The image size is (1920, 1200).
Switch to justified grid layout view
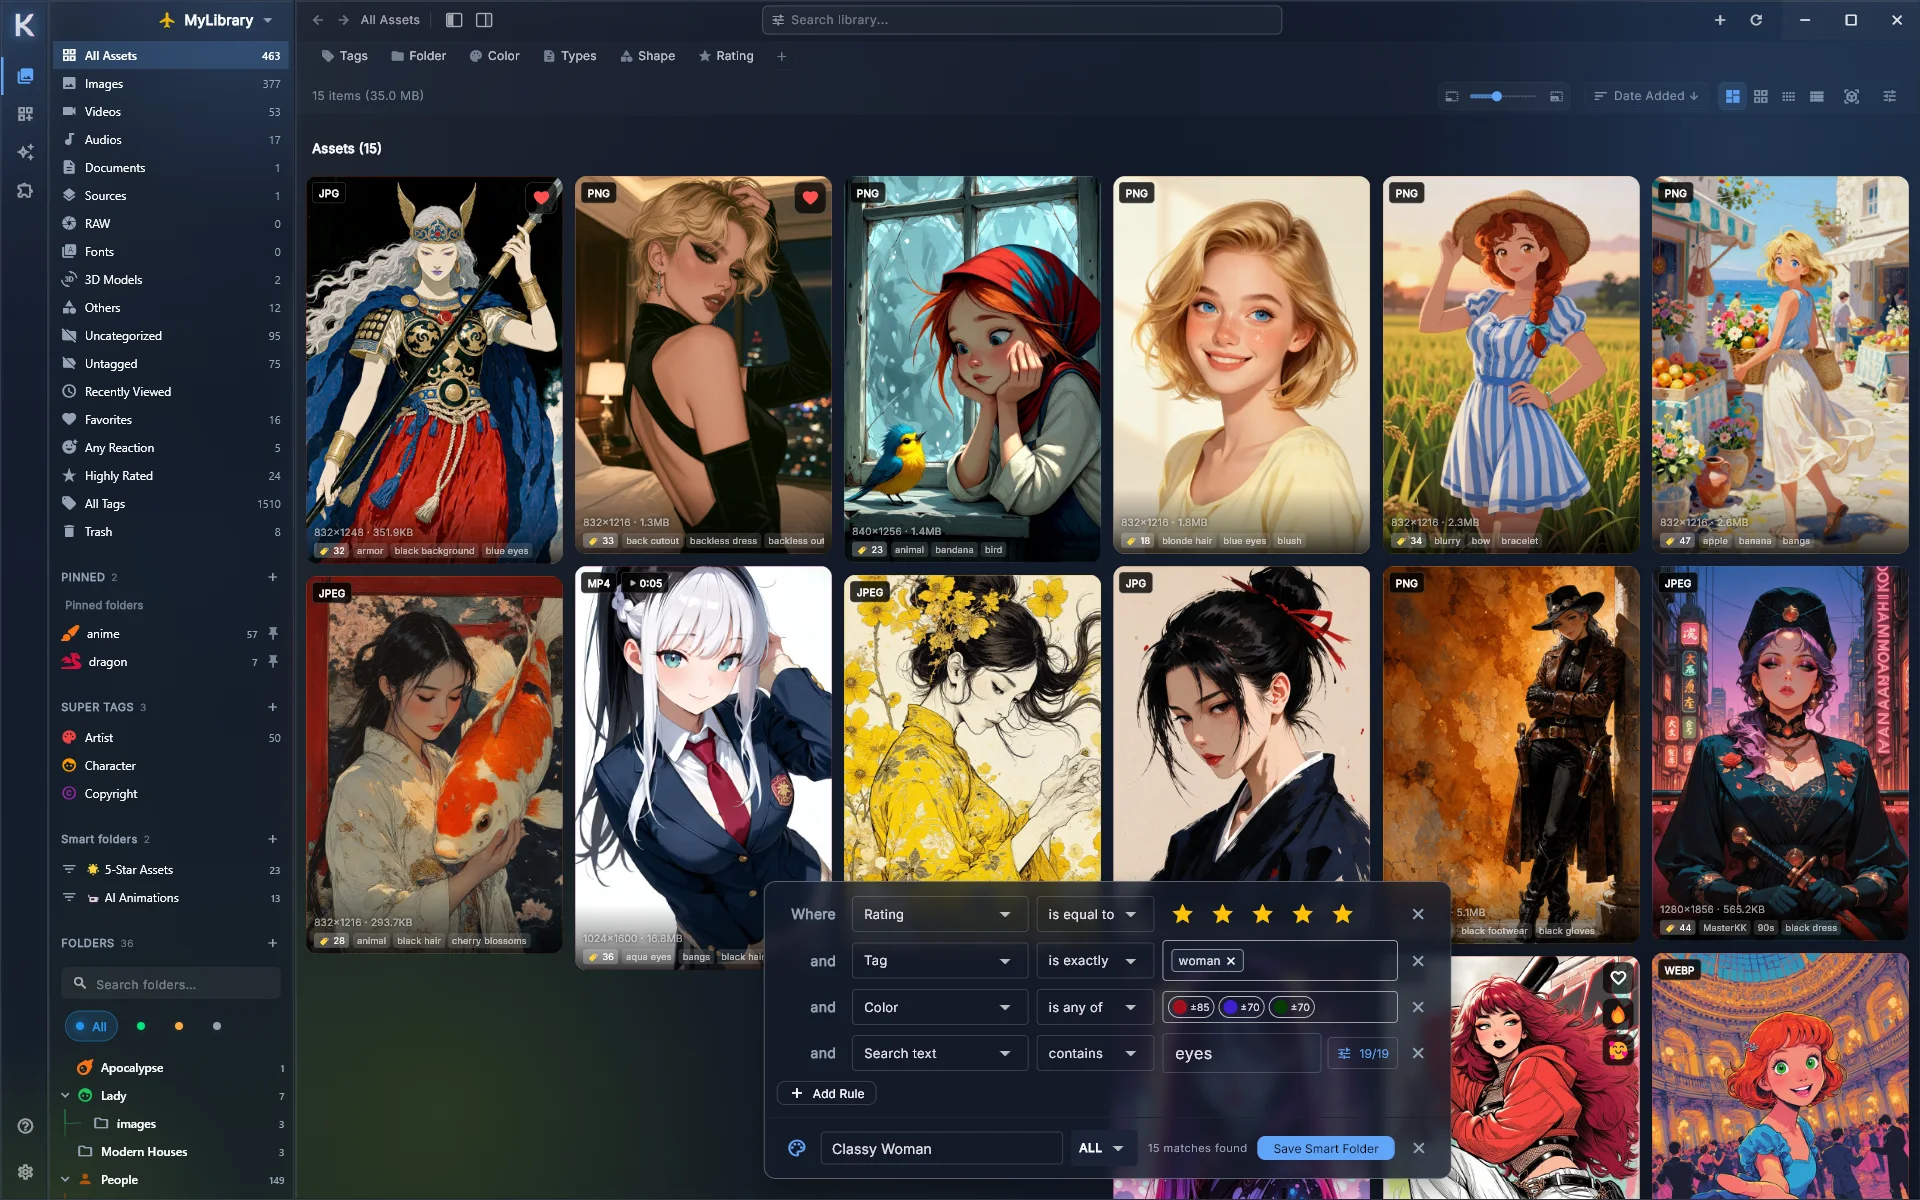(1732, 96)
